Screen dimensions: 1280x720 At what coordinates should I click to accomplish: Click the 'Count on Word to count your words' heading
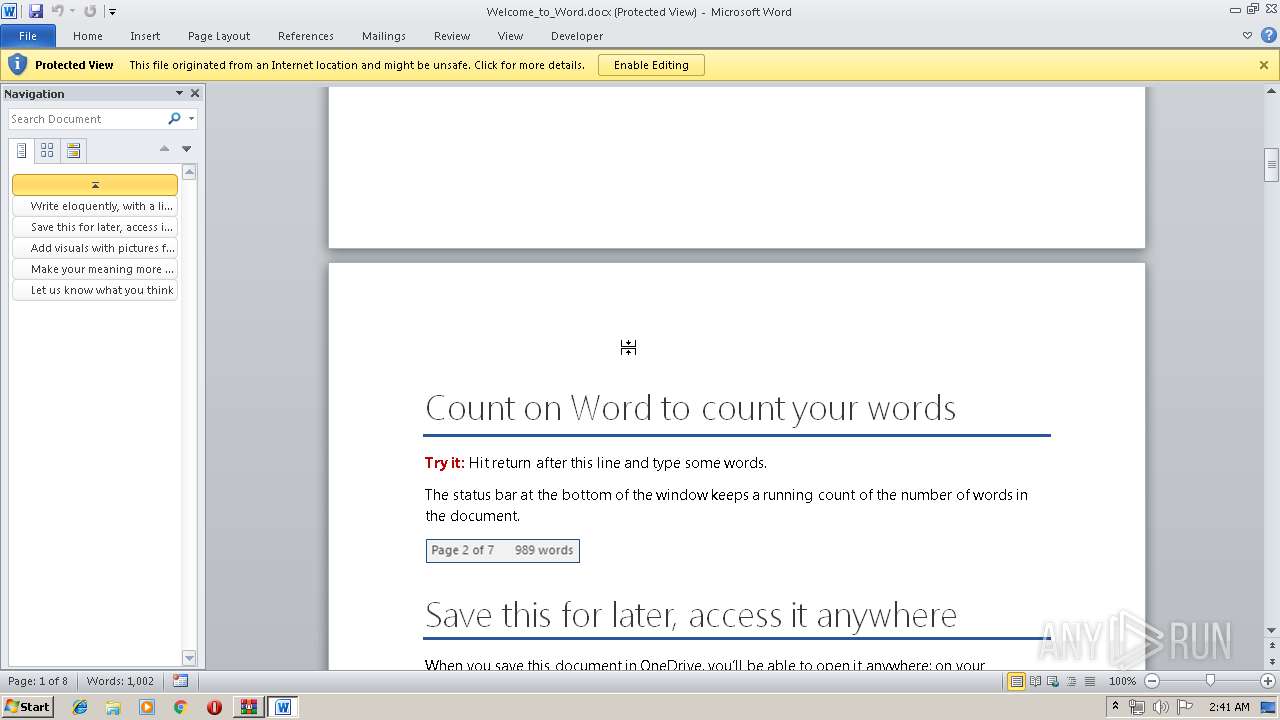(690, 408)
